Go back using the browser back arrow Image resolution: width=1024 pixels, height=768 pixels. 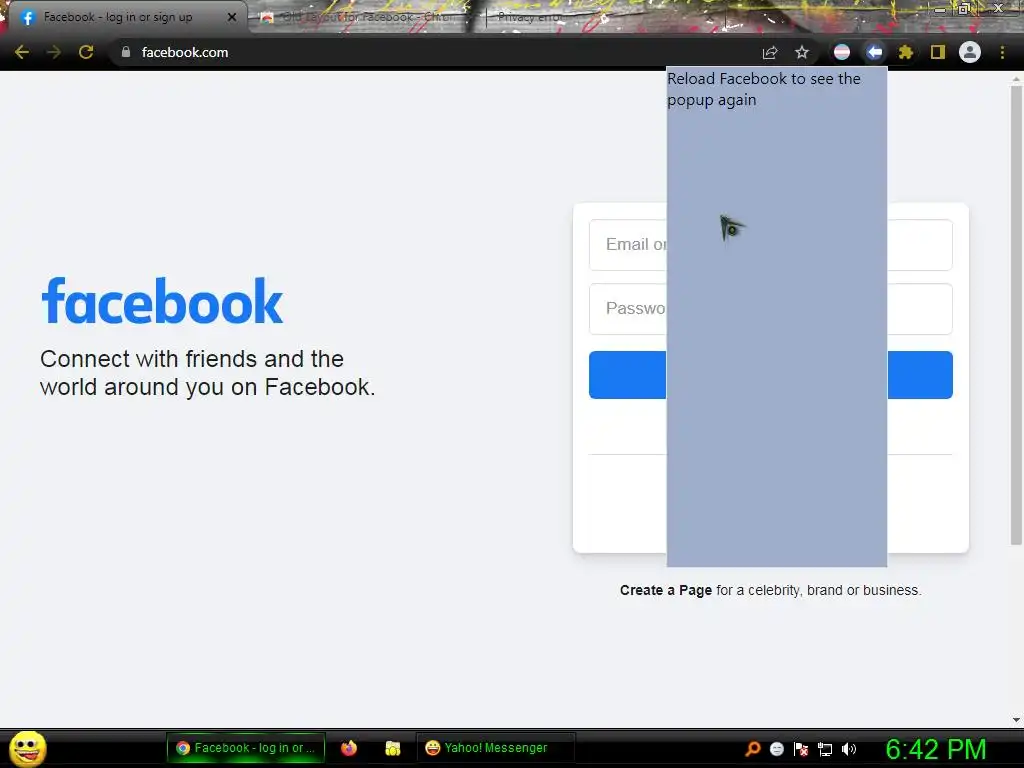pyautogui.click(x=22, y=52)
